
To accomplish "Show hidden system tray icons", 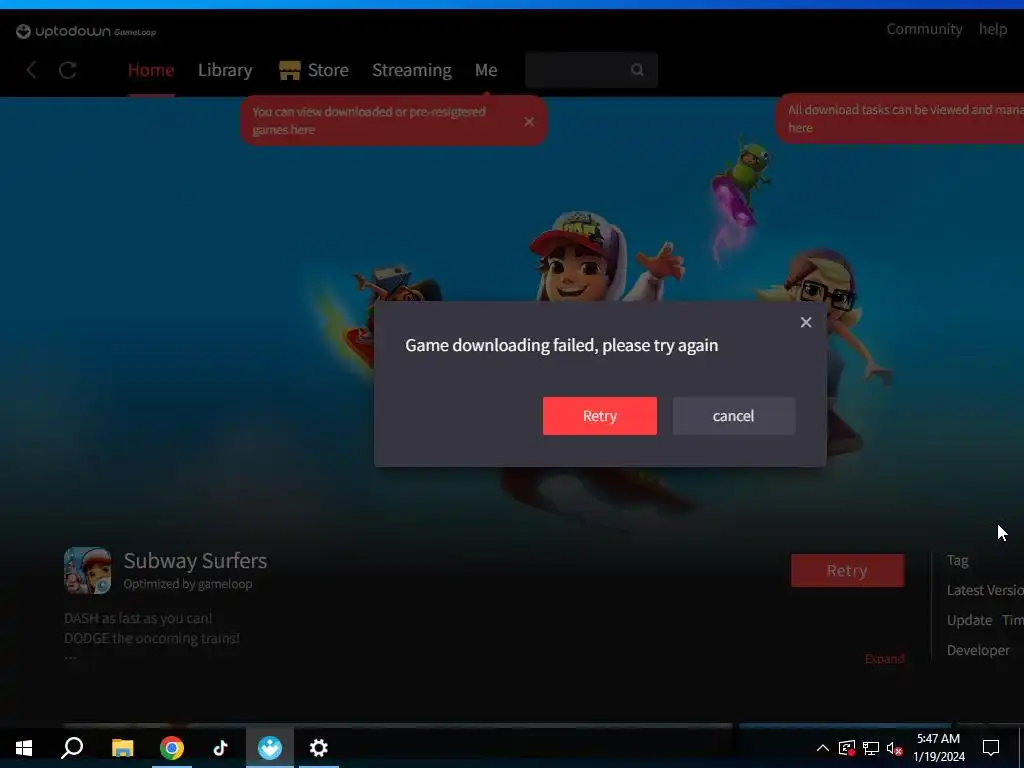I will click(823, 748).
